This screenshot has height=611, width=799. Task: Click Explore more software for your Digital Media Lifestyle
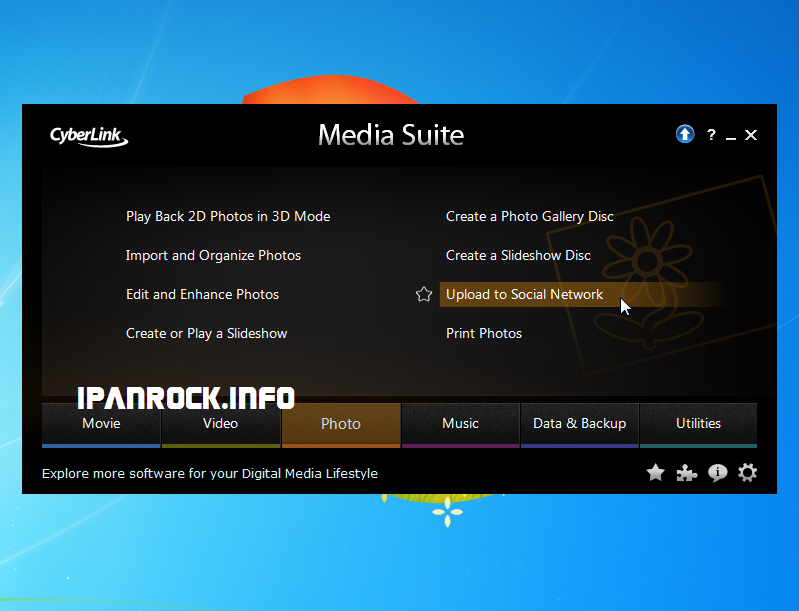point(210,473)
